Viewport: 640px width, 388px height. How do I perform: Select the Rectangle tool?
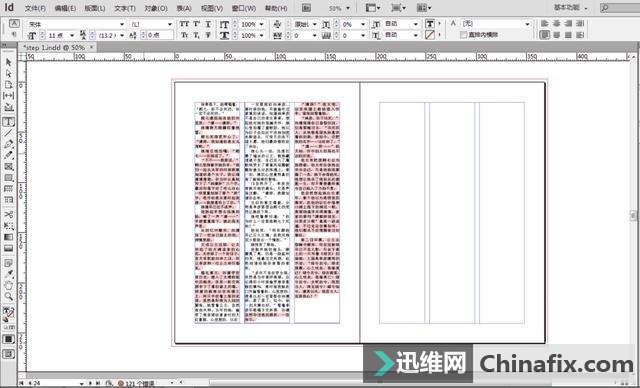point(9,178)
